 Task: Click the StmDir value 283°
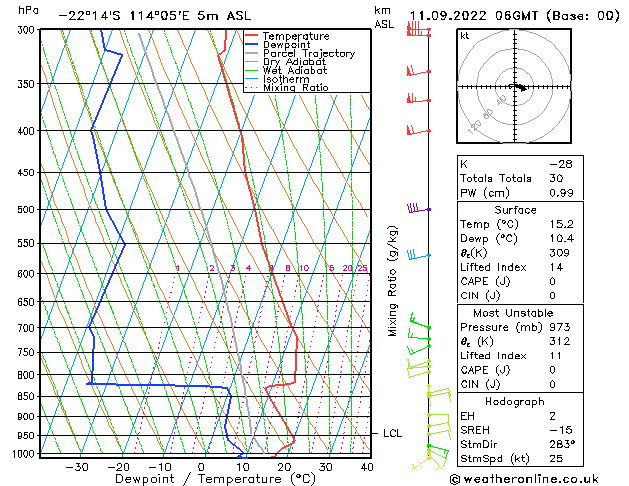point(562,445)
